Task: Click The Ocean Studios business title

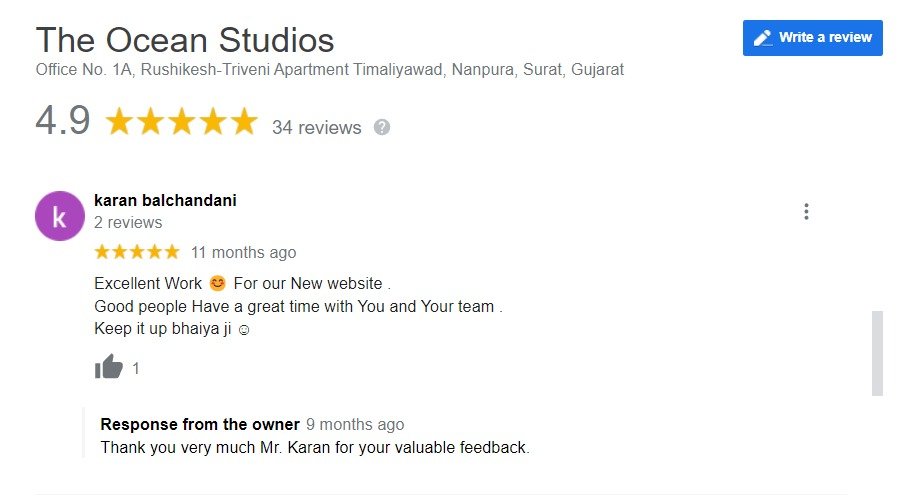Action: coord(185,40)
